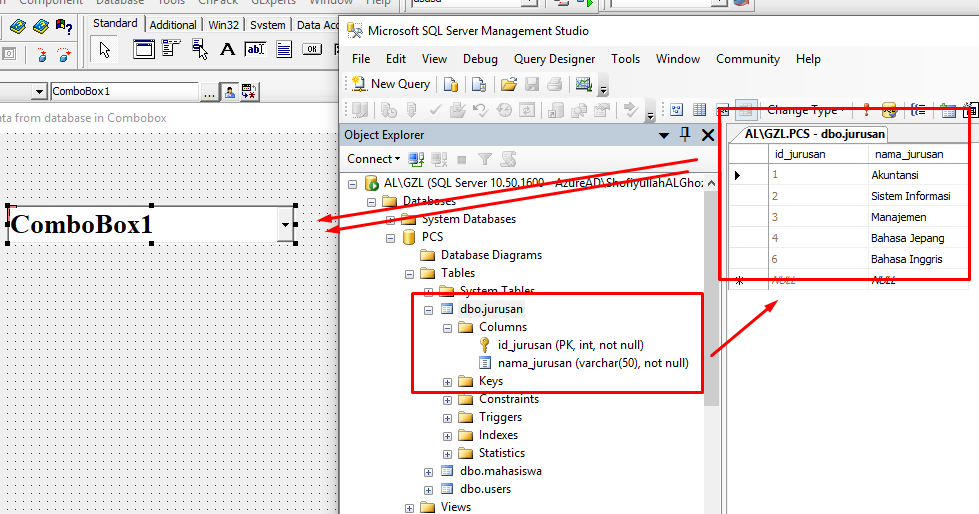Image resolution: width=979 pixels, height=514 pixels.
Task: Select the id_jurusan primary key column
Action: click(570, 345)
